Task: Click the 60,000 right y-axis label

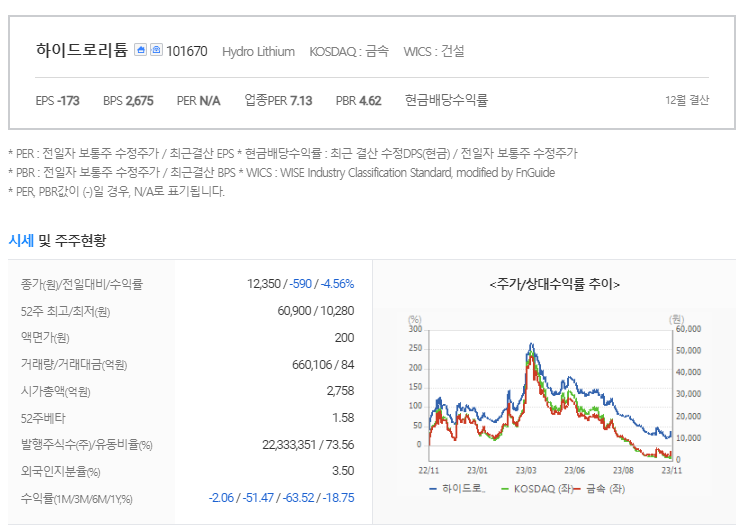Action: coord(689,329)
